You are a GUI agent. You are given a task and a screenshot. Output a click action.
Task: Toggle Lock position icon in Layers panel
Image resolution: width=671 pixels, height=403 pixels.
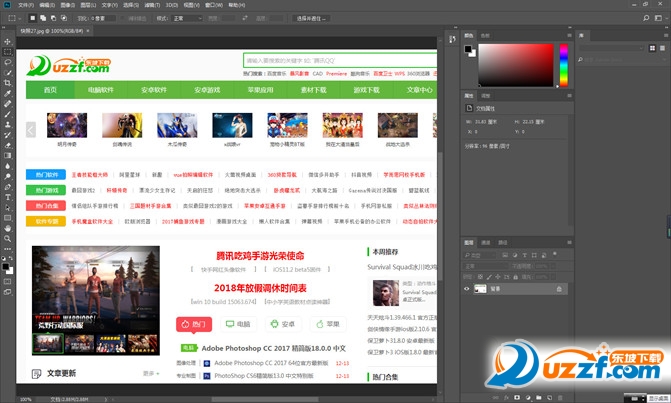pyautogui.click(x=498, y=277)
